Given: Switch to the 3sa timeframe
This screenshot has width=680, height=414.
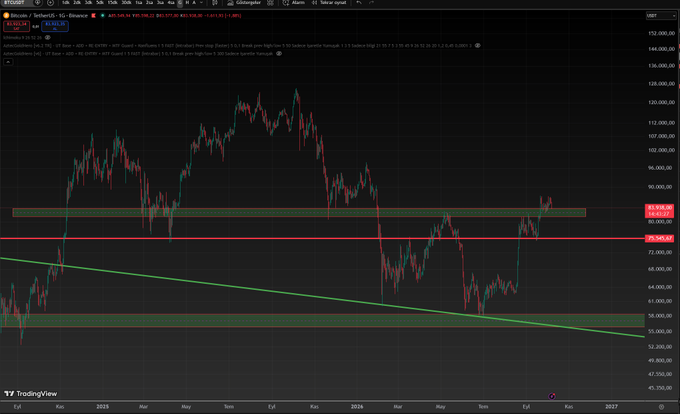Looking at the screenshot, I should pos(160,3).
